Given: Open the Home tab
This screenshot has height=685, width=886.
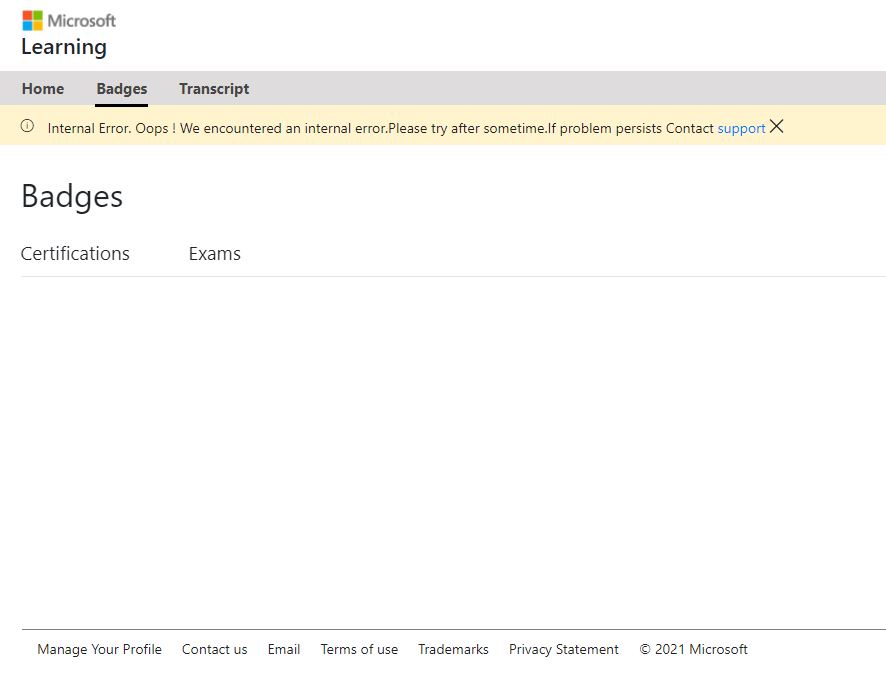Looking at the screenshot, I should click(42, 89).
